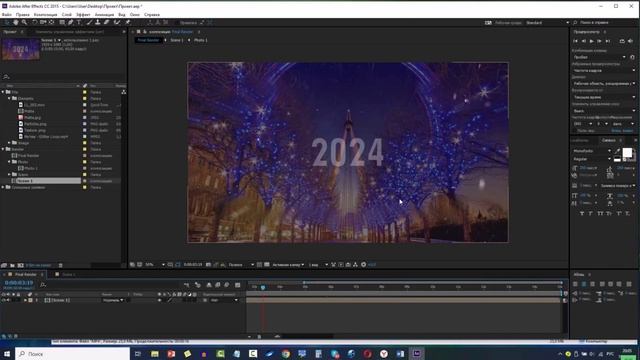Screen dimensions: 640x360
Task: Switch to the Effect Controls panel tab
Action: [69, 31]
